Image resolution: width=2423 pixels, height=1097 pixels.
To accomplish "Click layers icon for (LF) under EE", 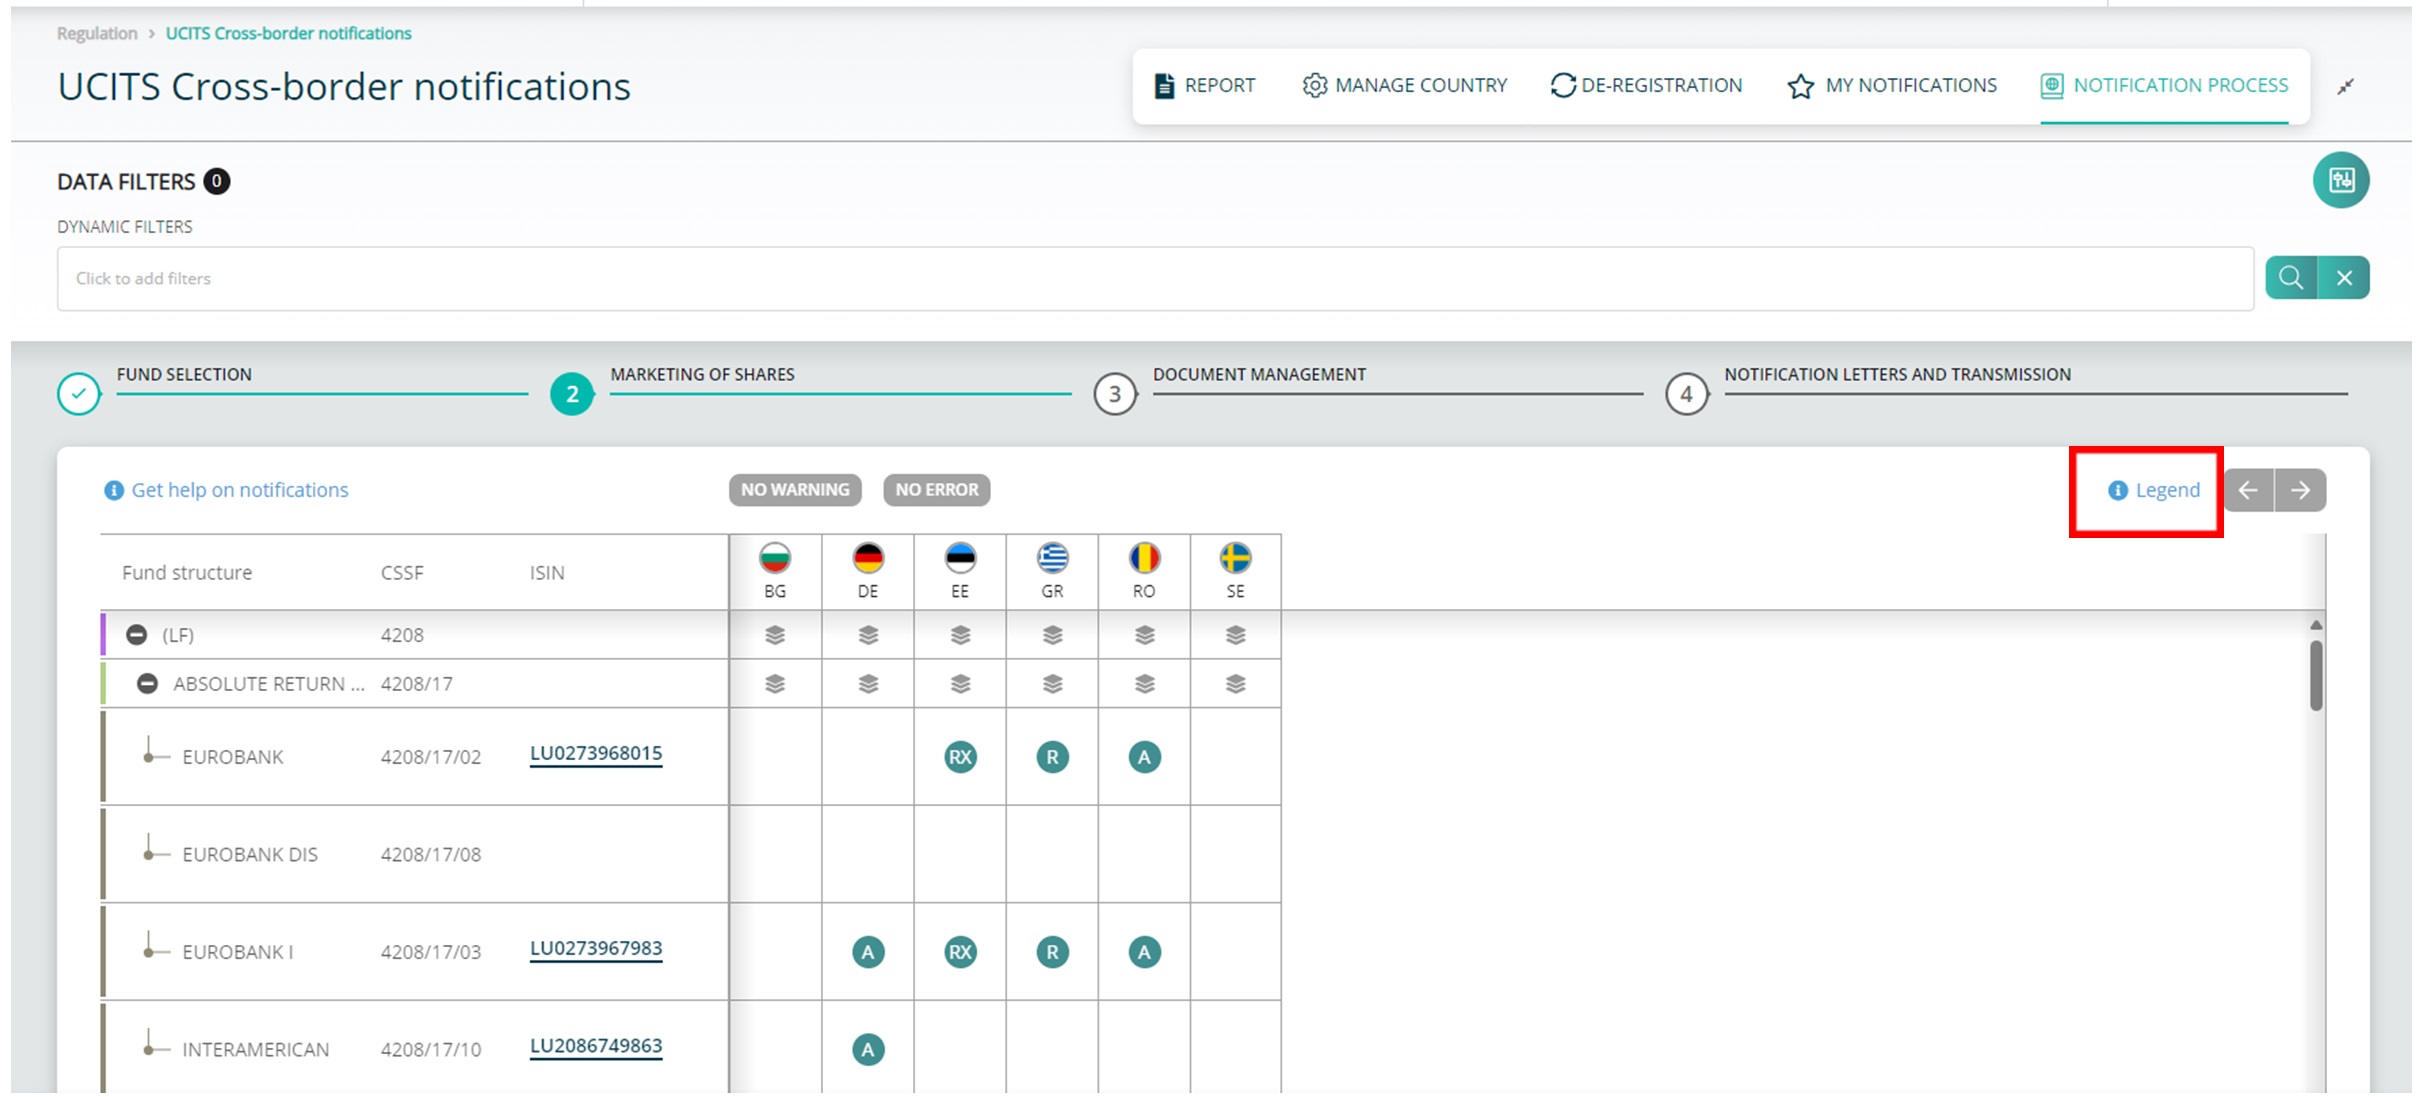I will pyautogui.click(x=960, y=635).
